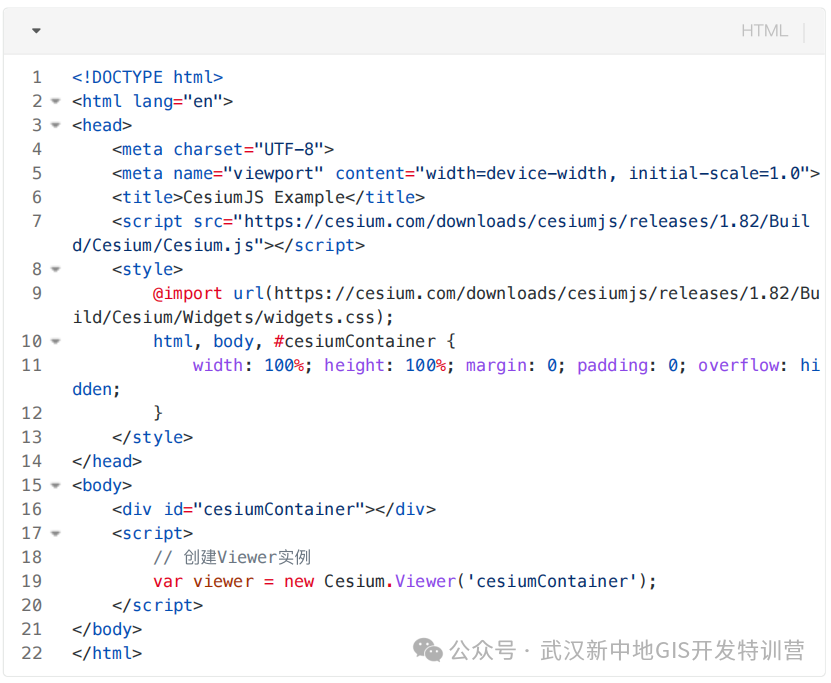Fold the body section at line 15

(x=56, y=485)
